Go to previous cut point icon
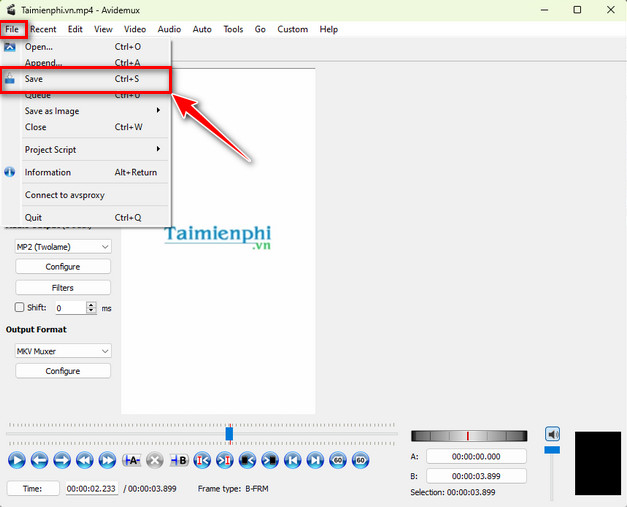 (202, 460)
